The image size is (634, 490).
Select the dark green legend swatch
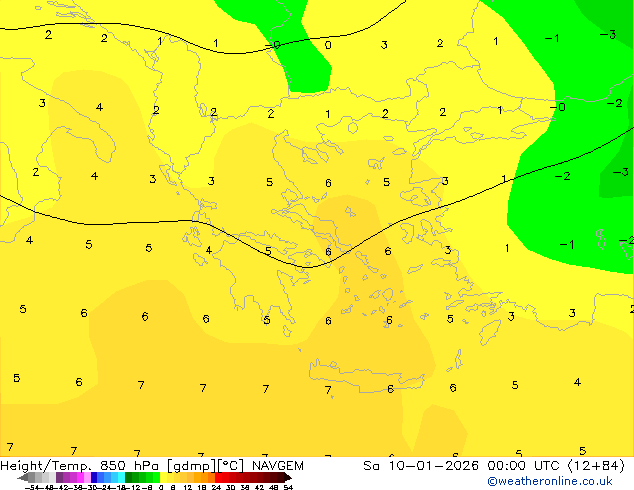click(128, 477)
